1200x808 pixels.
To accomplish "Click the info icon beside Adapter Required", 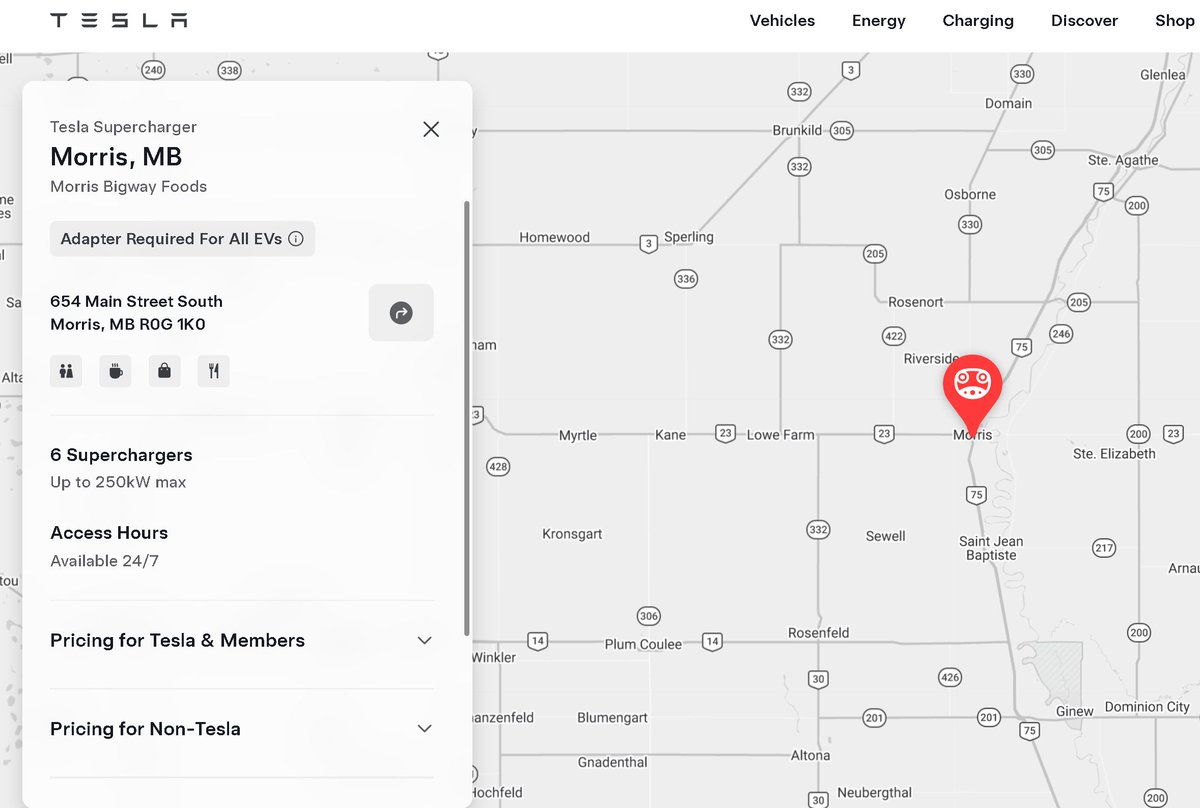I will pos(296,239).
